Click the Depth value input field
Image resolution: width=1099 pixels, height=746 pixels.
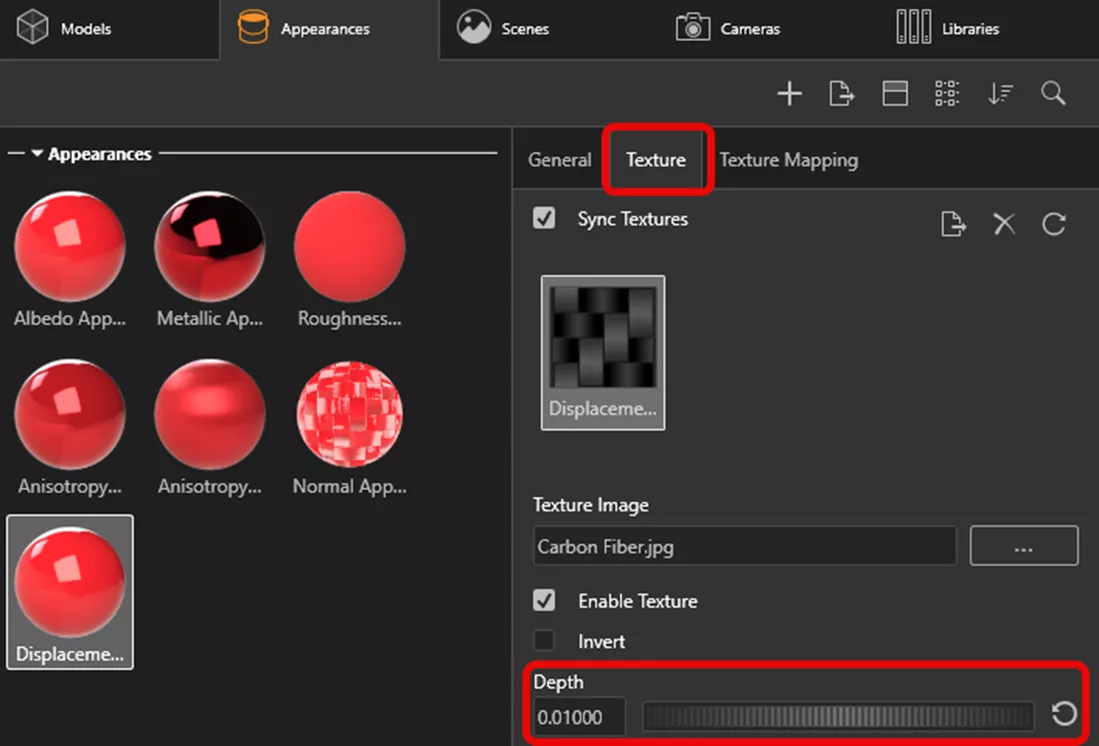click(579, 717)
